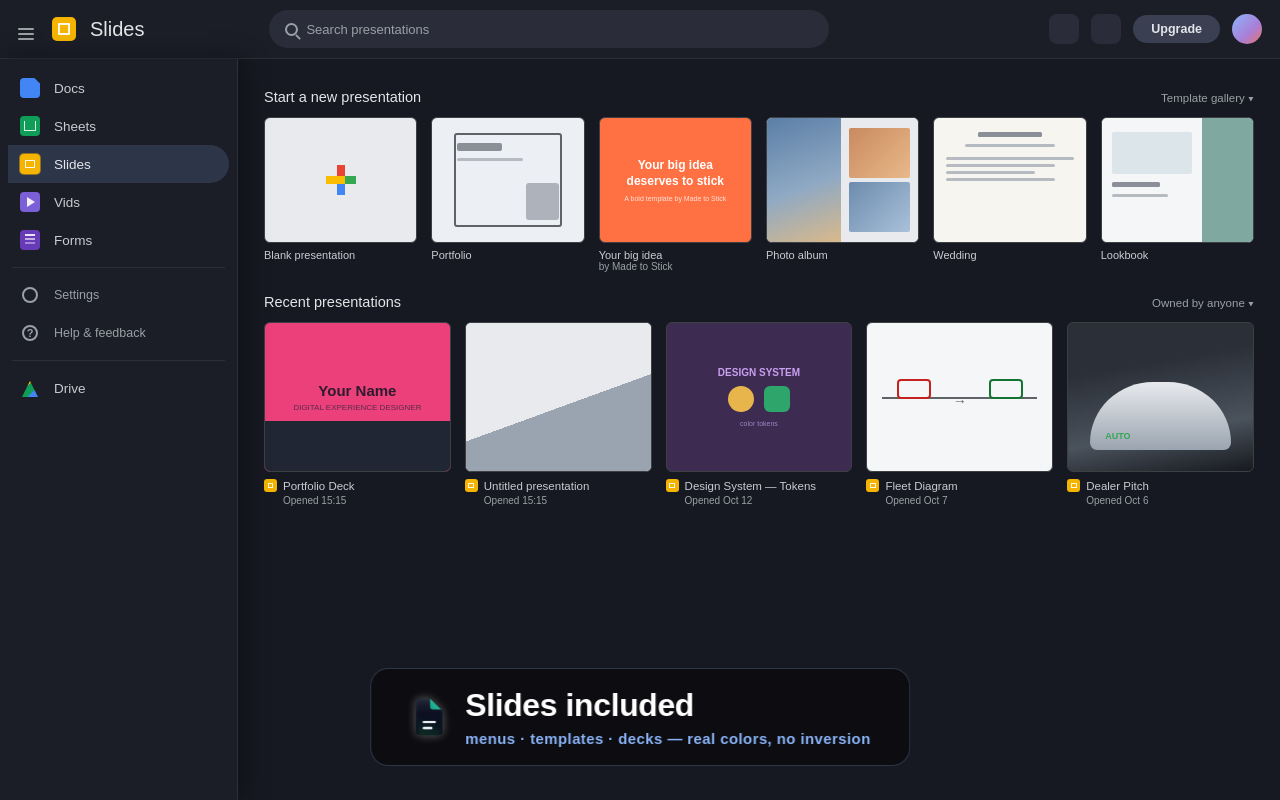Open Vids from the sidebar
1280x800 pixels.
(118, 202)
